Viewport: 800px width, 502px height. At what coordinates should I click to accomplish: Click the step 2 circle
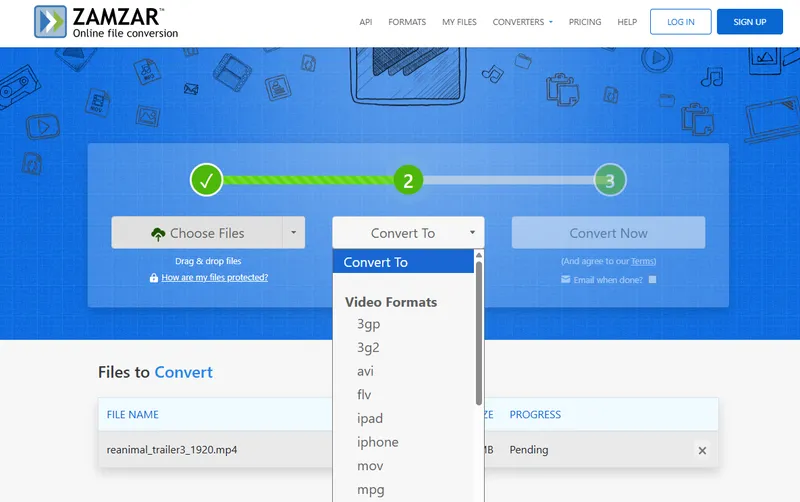point(408,180)
